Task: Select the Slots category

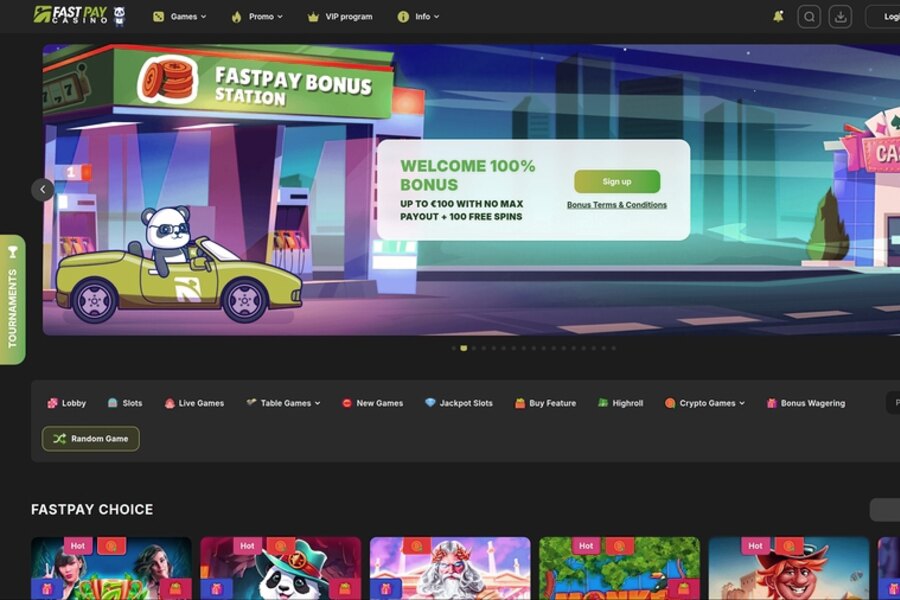Action: 125,403
